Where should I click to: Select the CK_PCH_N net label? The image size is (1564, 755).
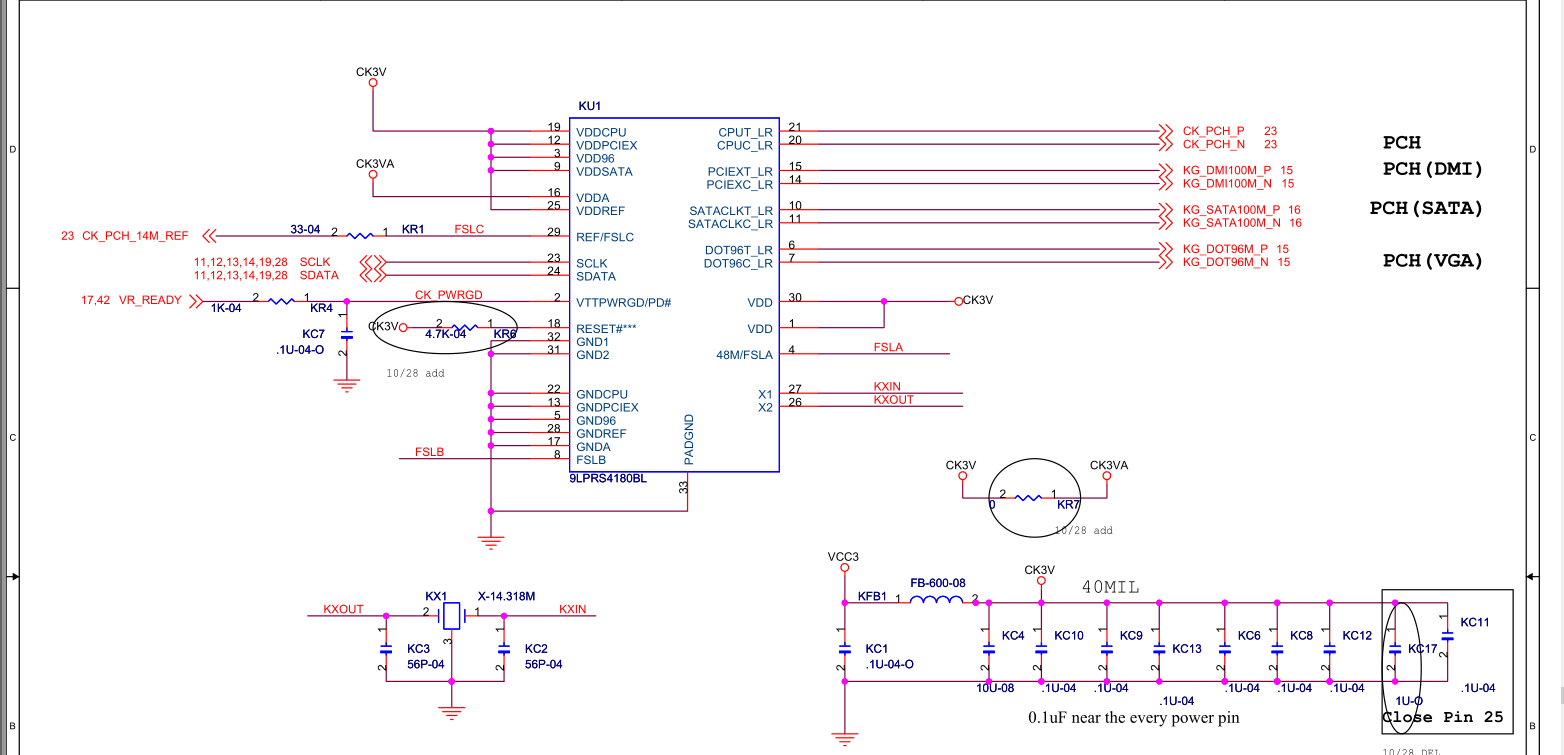[1213, 144]
